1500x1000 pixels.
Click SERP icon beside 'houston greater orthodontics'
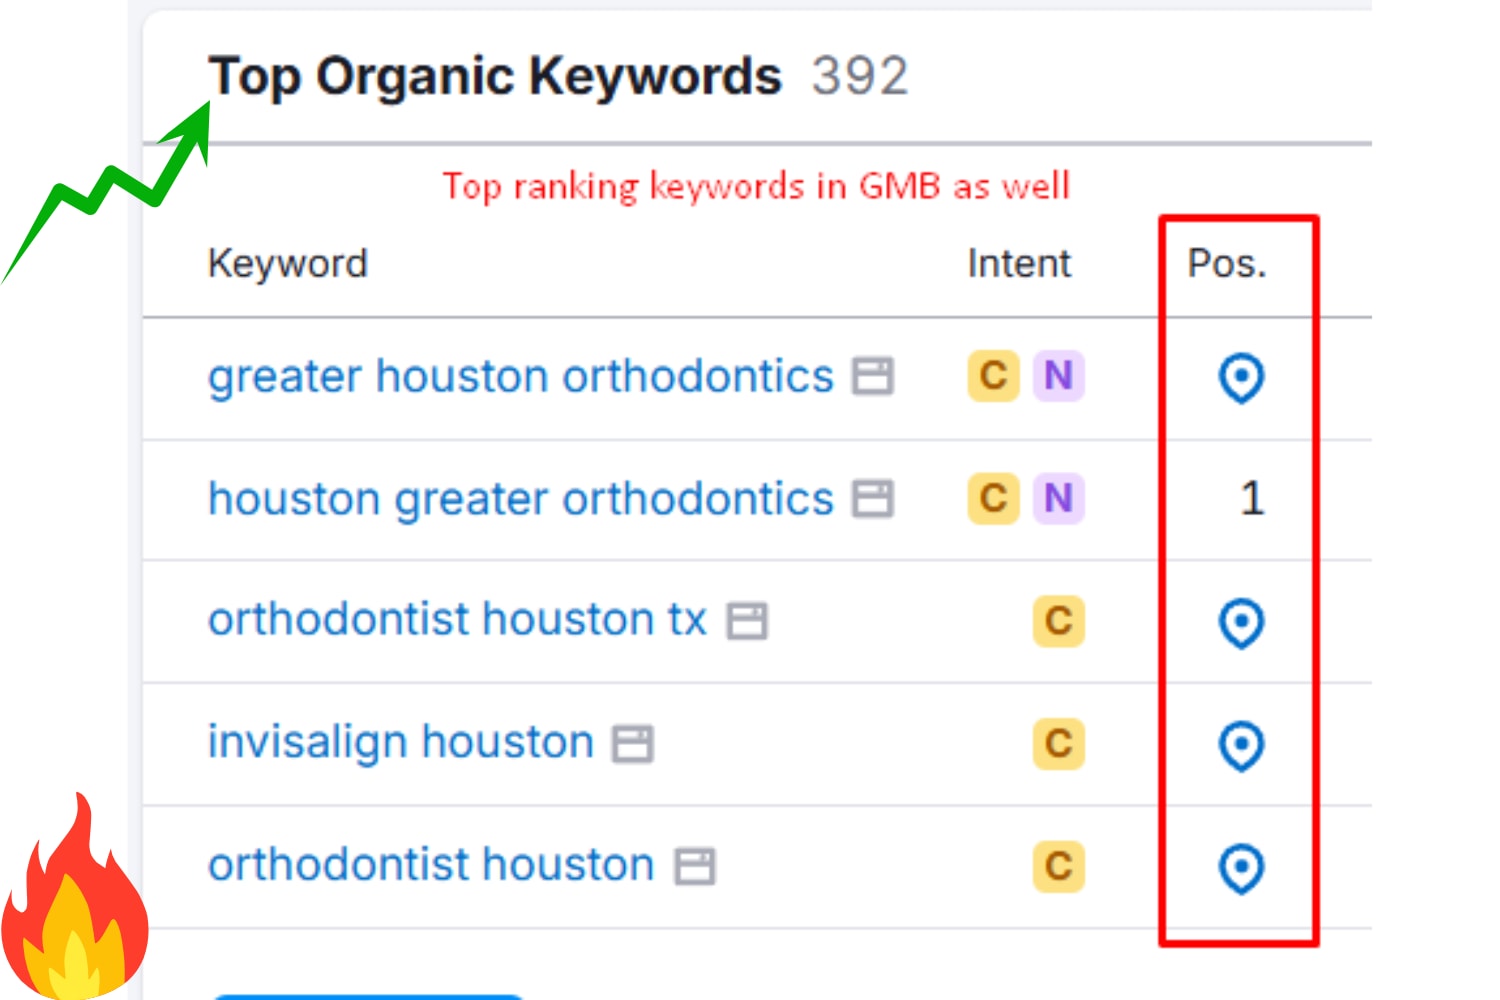pos(872,499)
